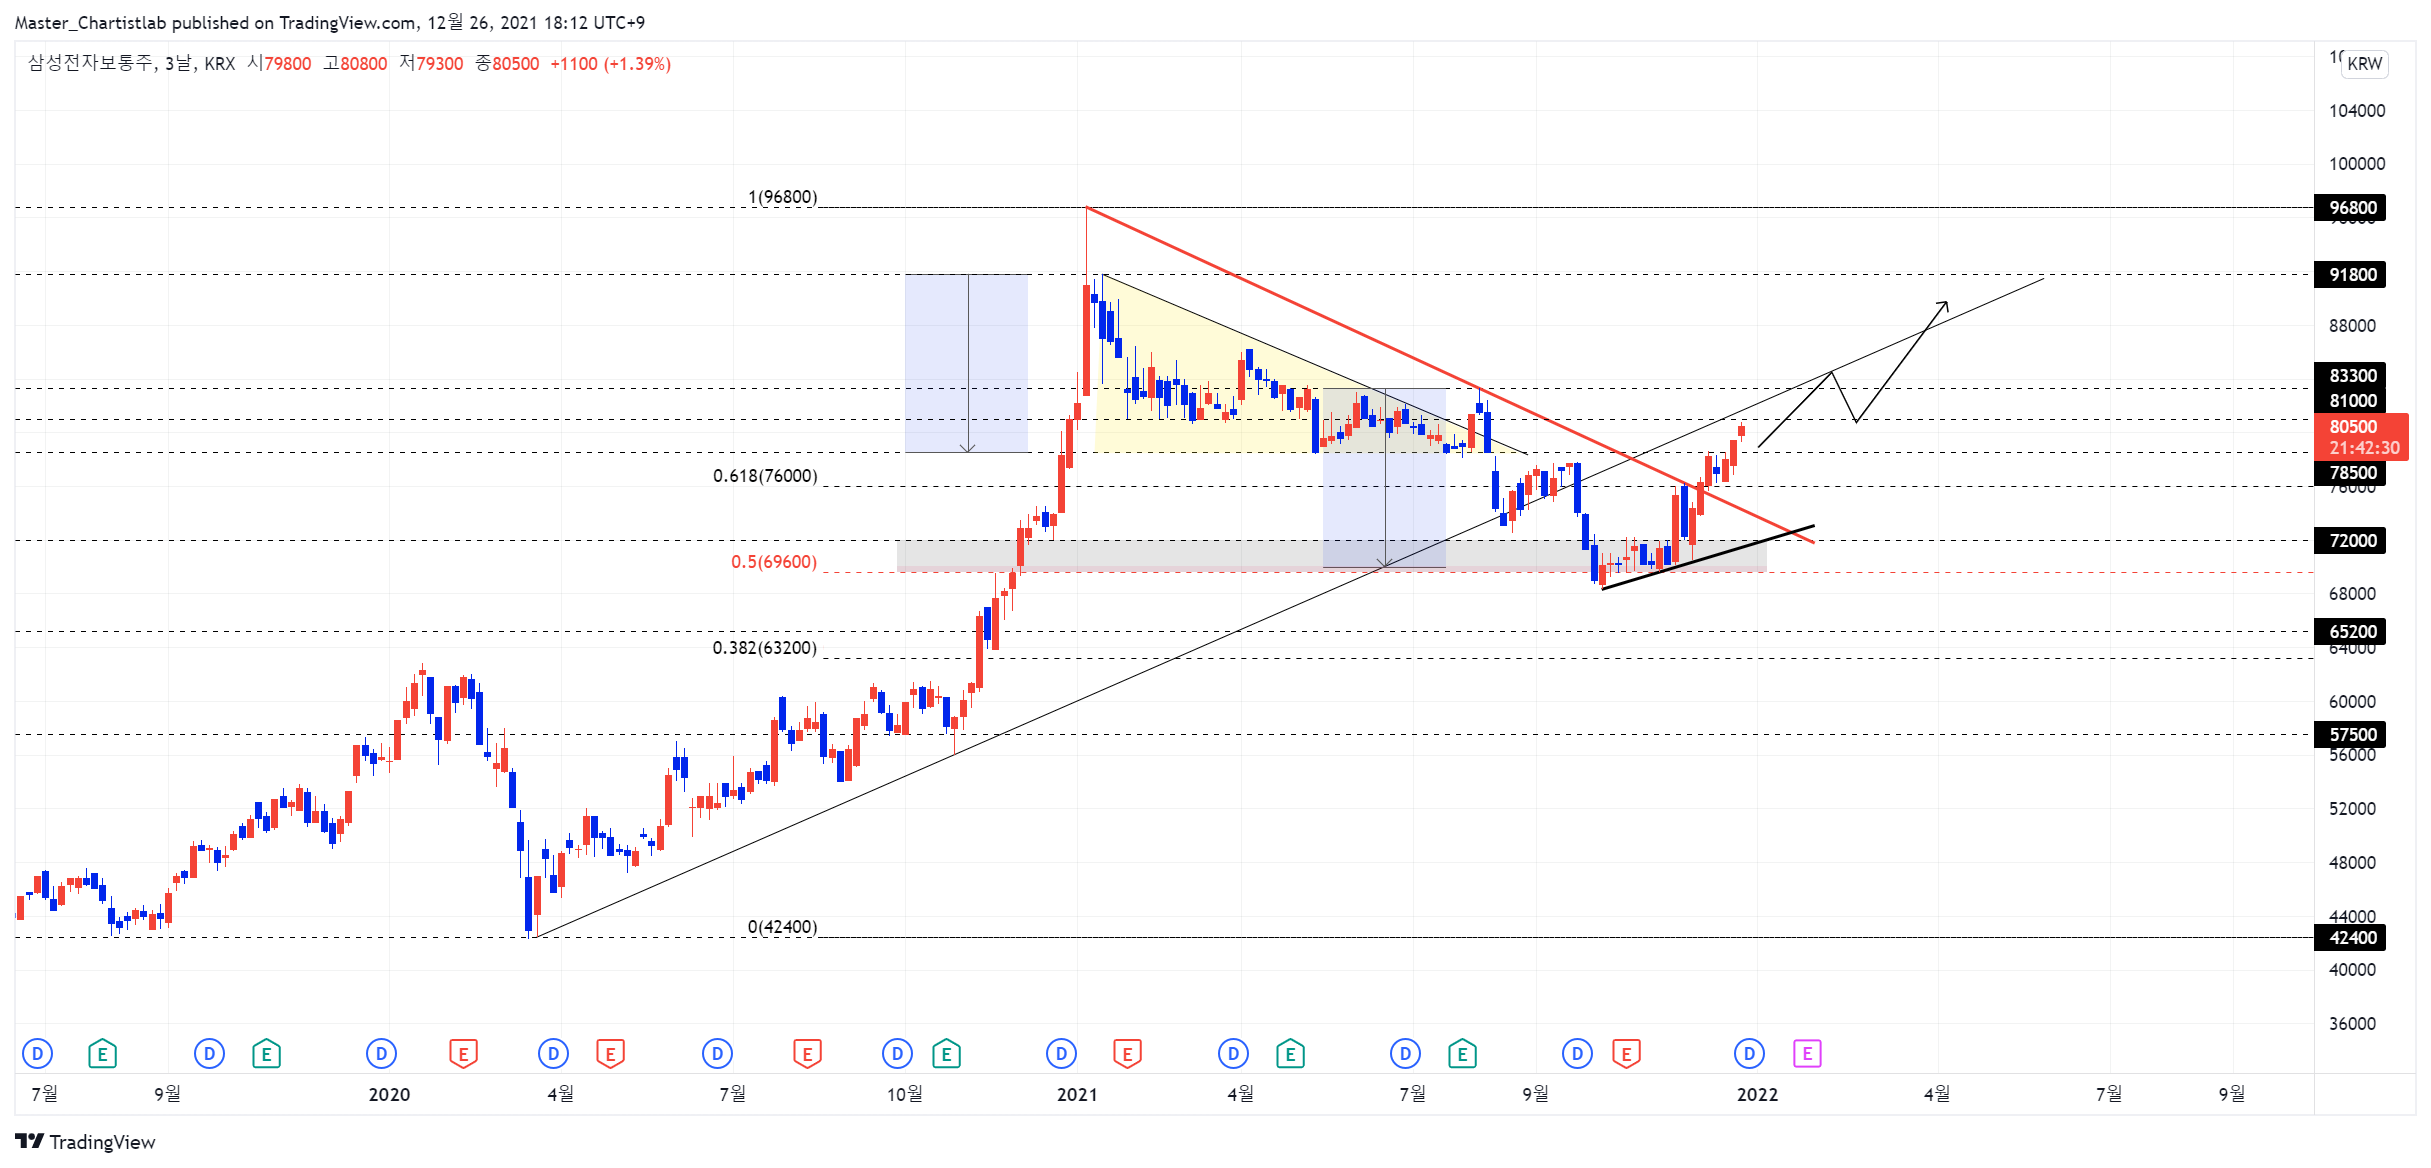Viewport: 2431px width, 1168px height.
Task: Click the 72000 price label
Action: click(2350, 541)
